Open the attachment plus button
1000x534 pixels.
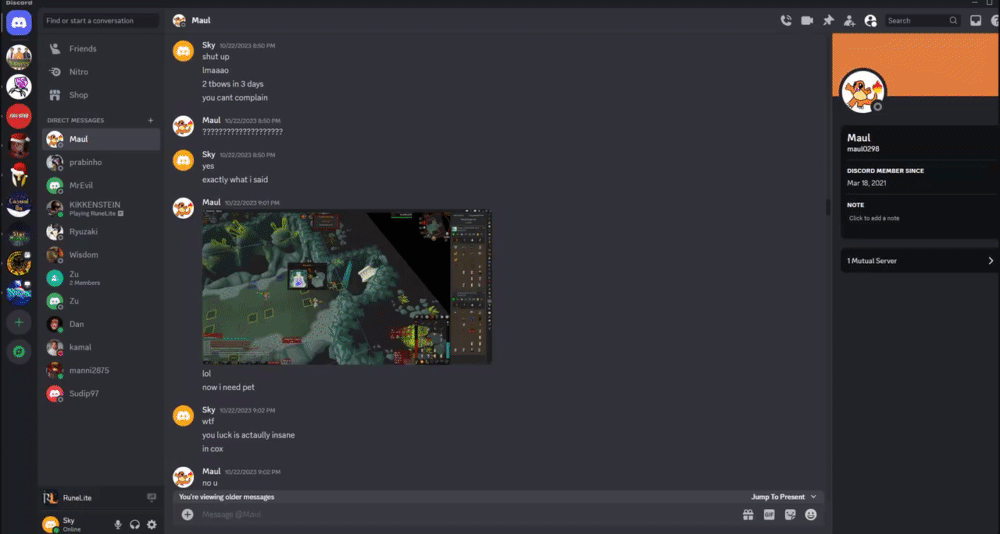188,514
